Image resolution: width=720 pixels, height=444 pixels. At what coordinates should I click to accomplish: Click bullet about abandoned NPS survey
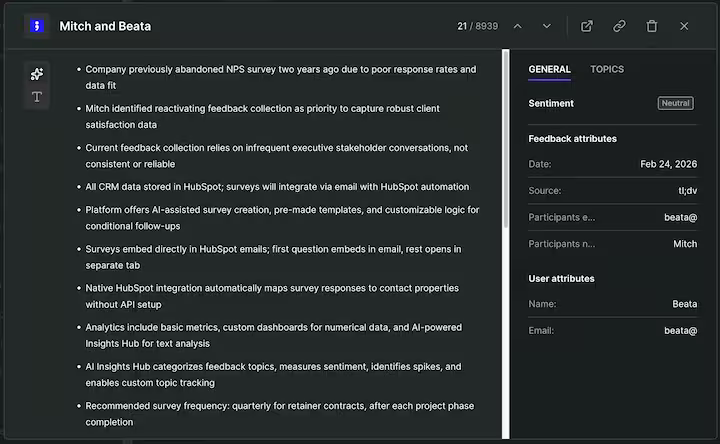(x=281, y=77)
